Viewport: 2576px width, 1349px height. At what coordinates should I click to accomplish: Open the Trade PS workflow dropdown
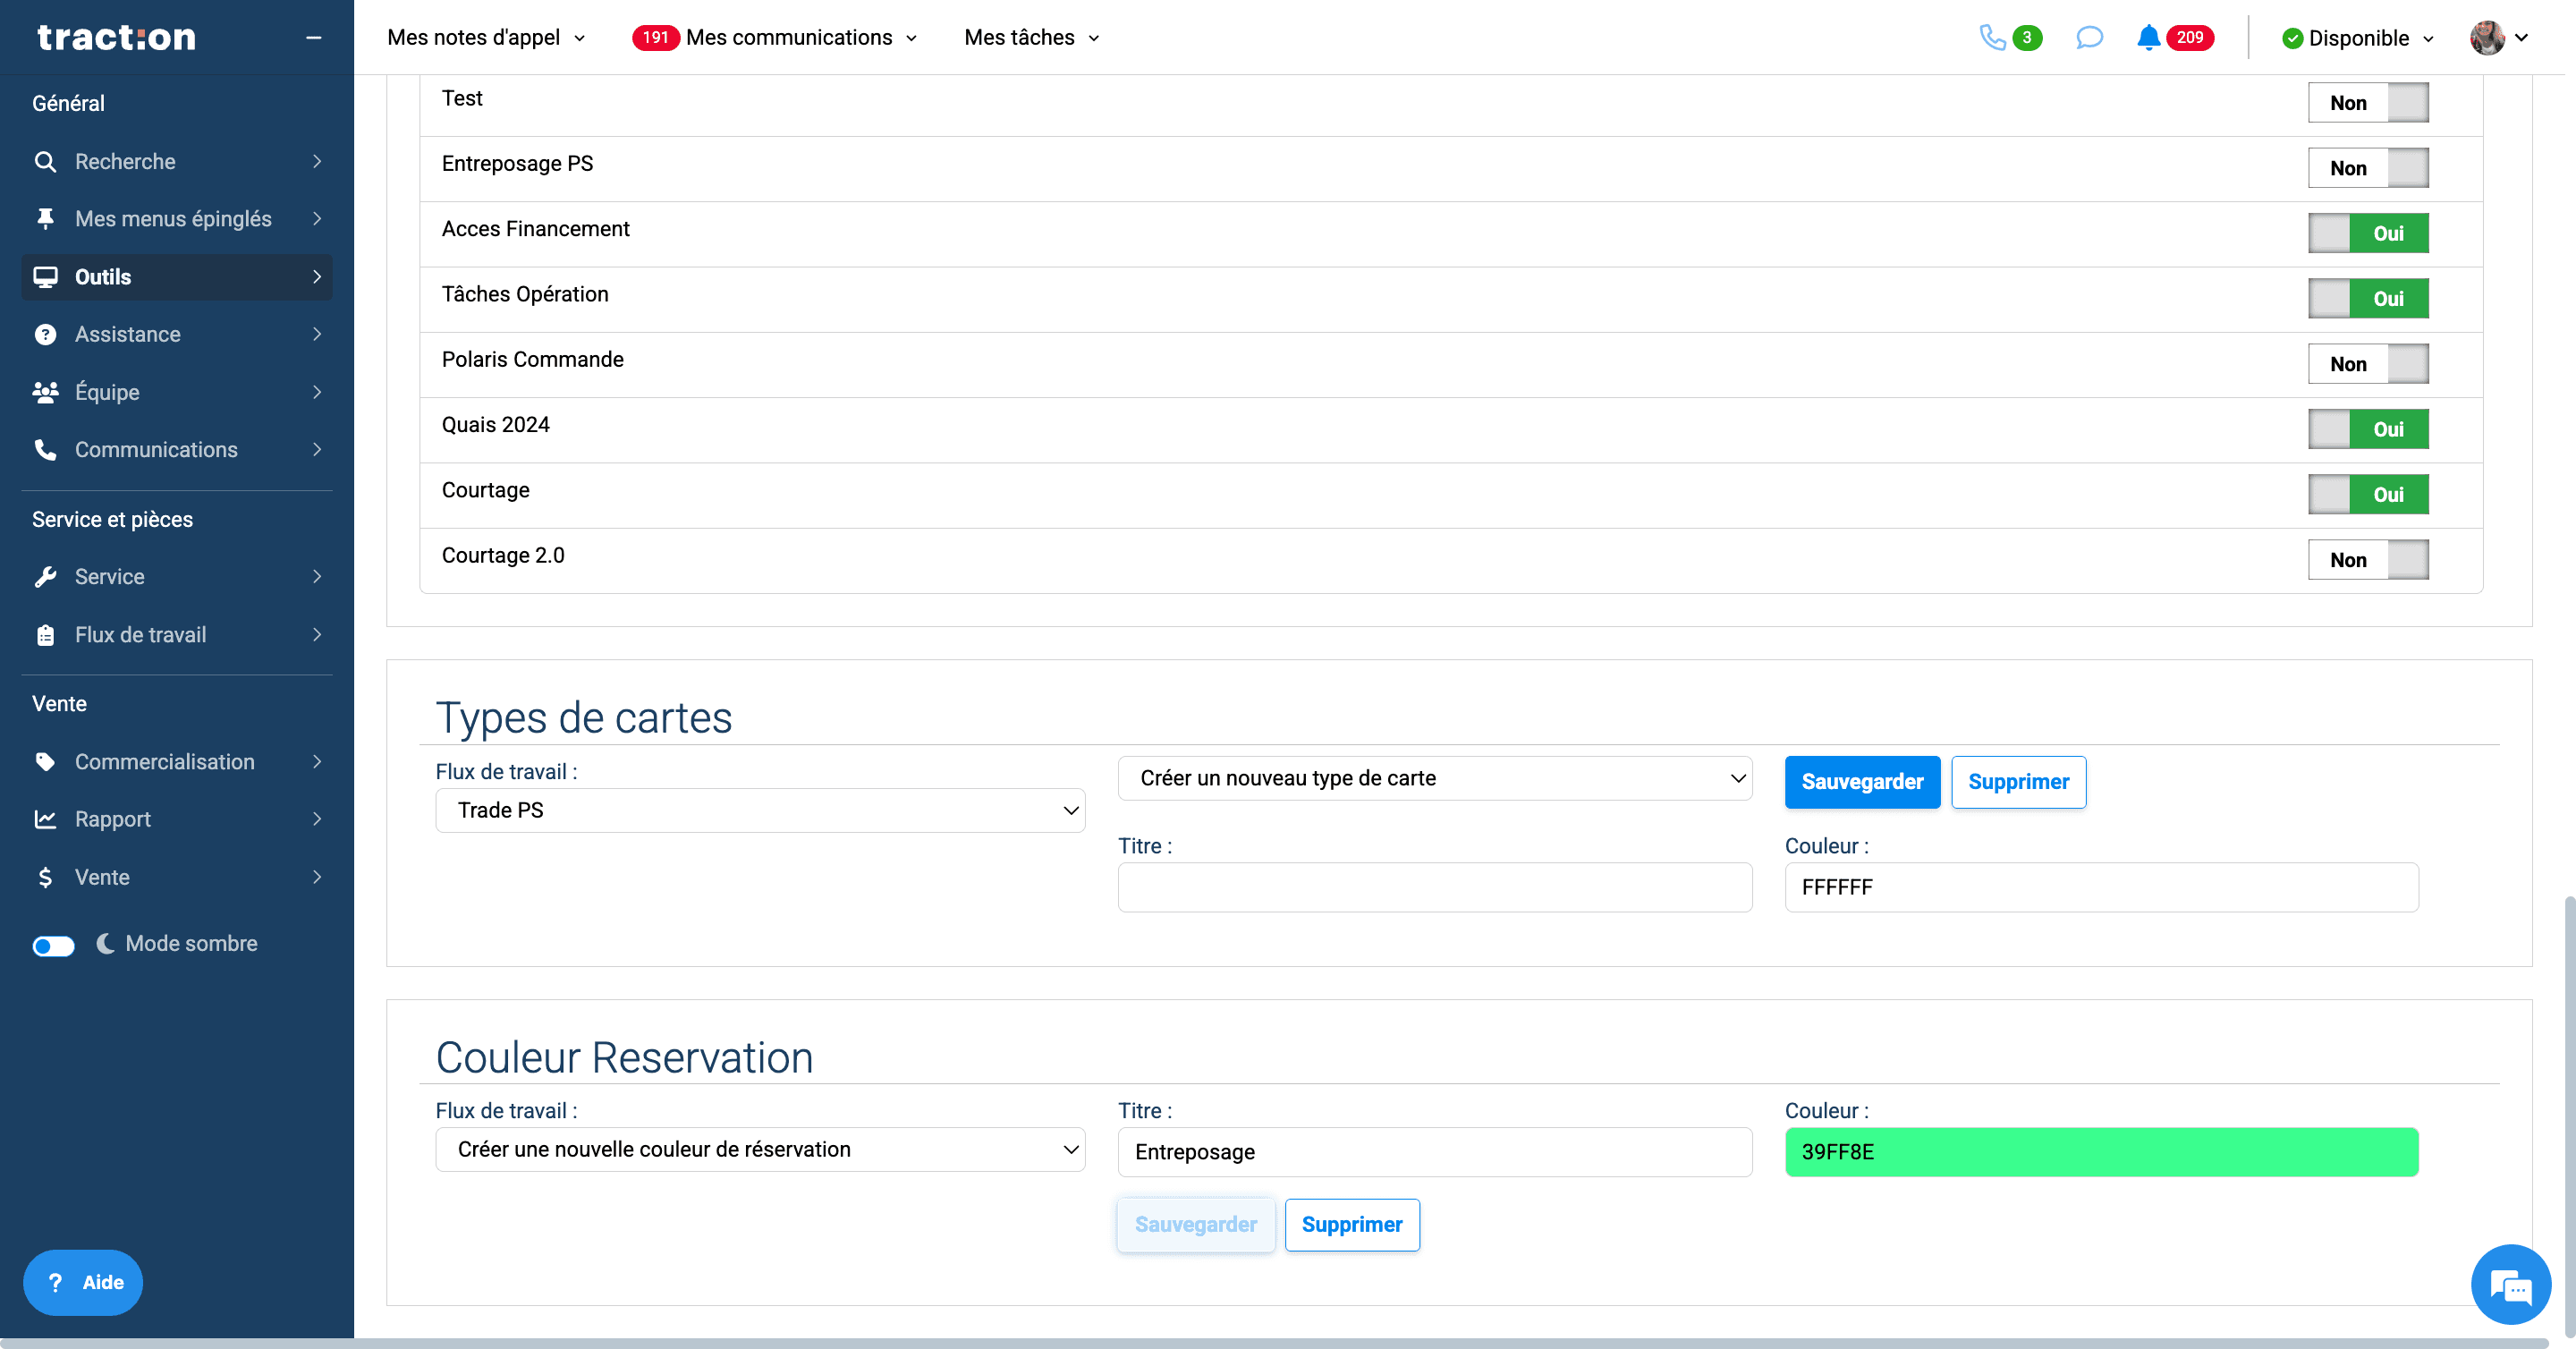pyautogui.click(x=760, y=810)
